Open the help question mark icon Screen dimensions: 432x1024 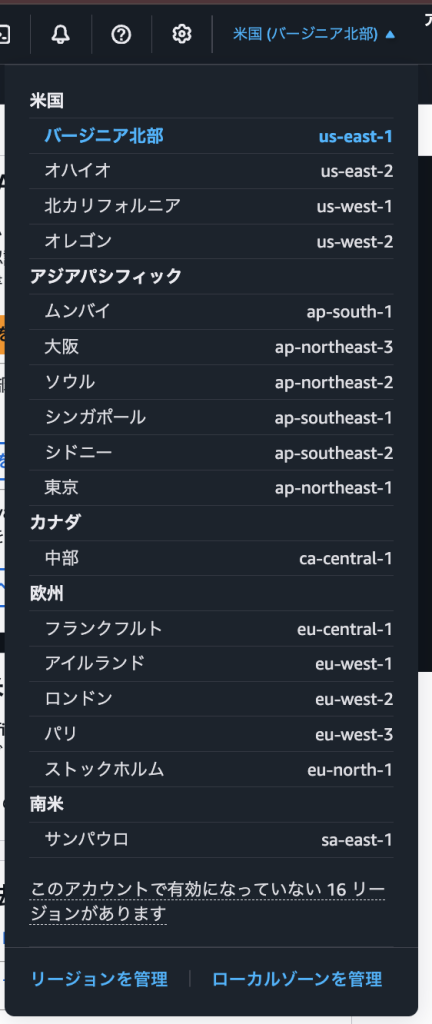click(x=121, y=34)
